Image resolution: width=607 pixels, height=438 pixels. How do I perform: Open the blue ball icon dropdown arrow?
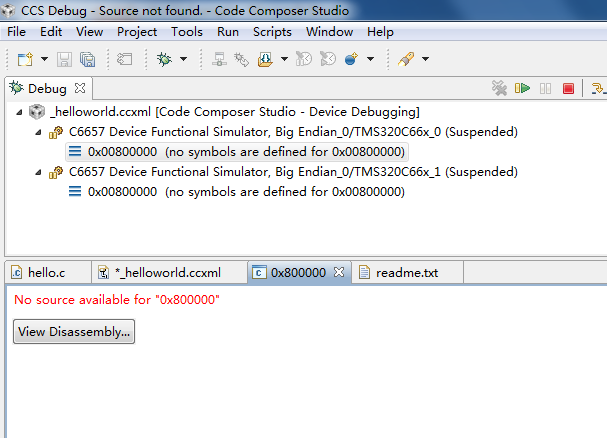point(370,59)
